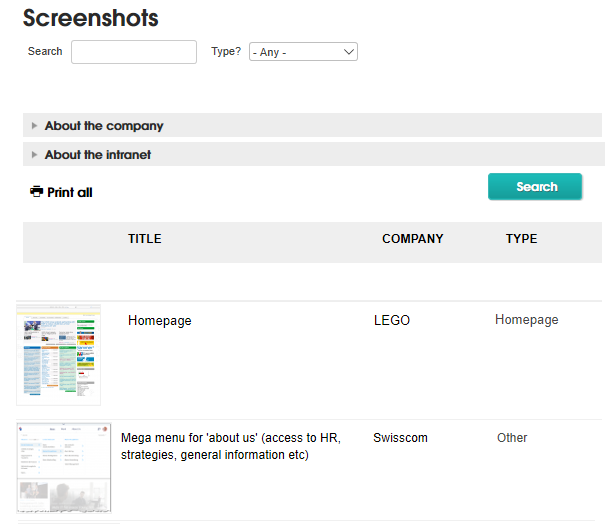Click the triangle arrow beside About the intranet

pyautogui.click(x=35, y=155)
